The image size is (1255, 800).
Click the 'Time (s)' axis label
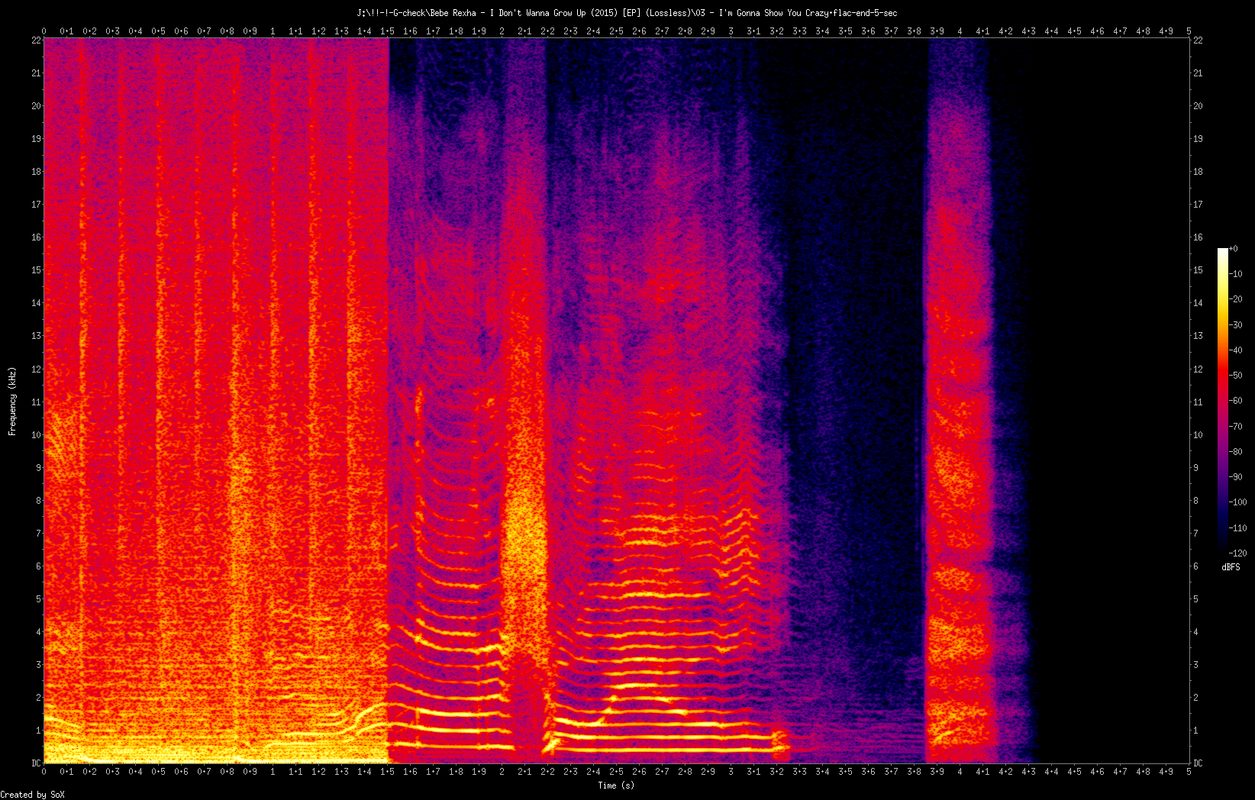coord(615,785)
